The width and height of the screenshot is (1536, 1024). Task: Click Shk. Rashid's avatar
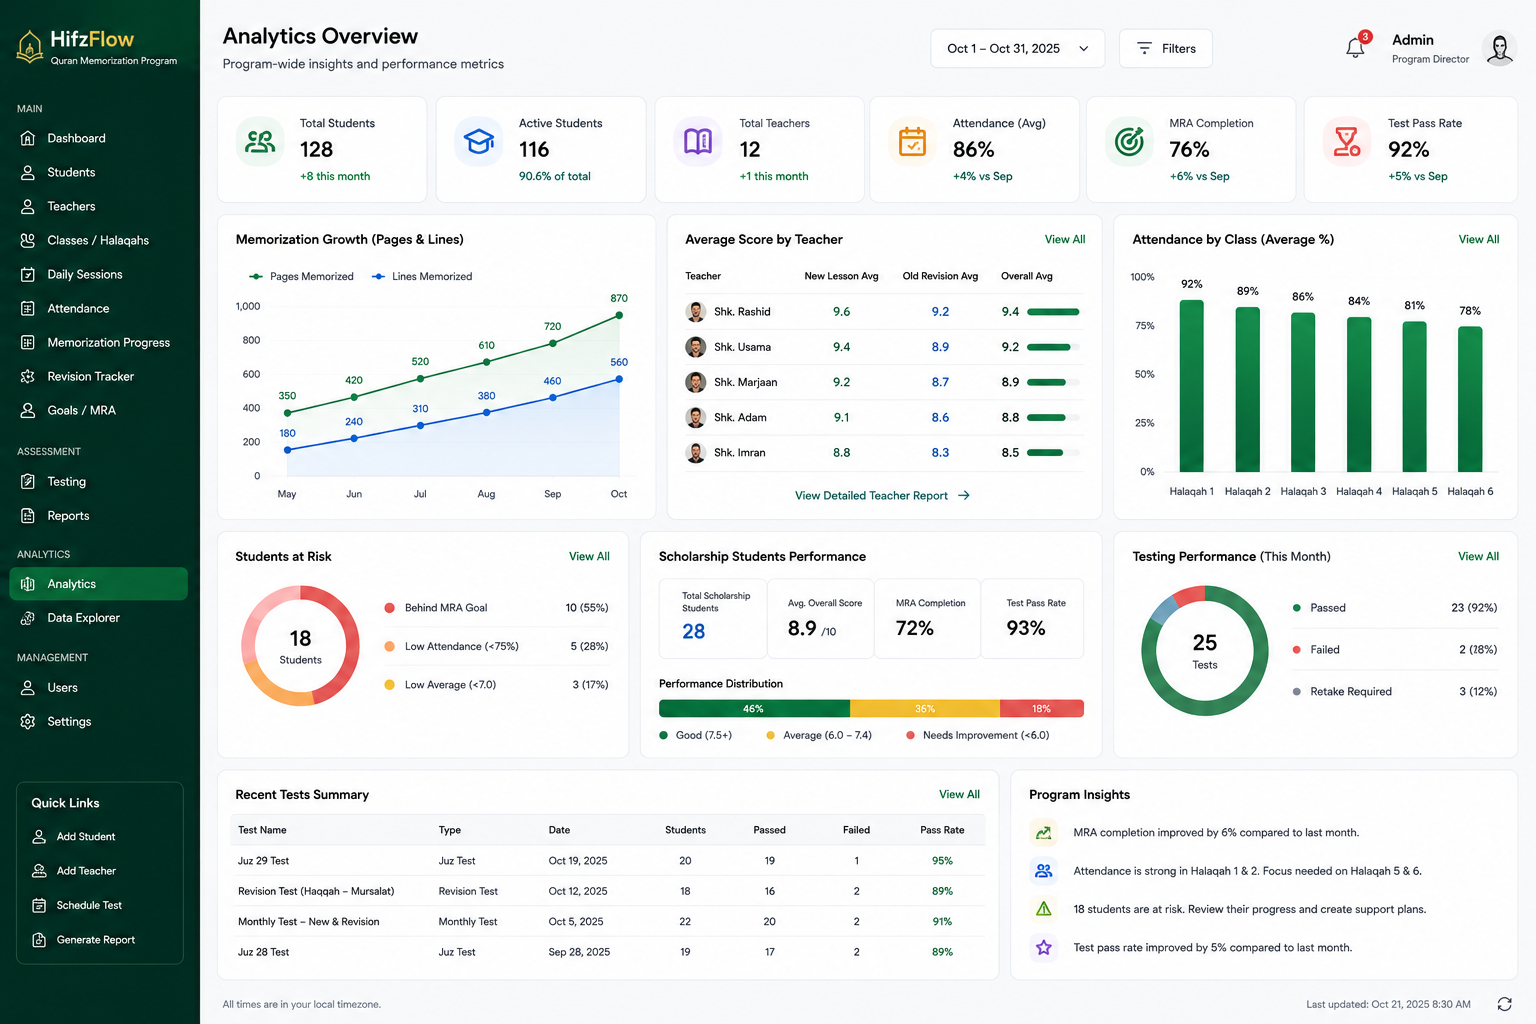point(696,312)
